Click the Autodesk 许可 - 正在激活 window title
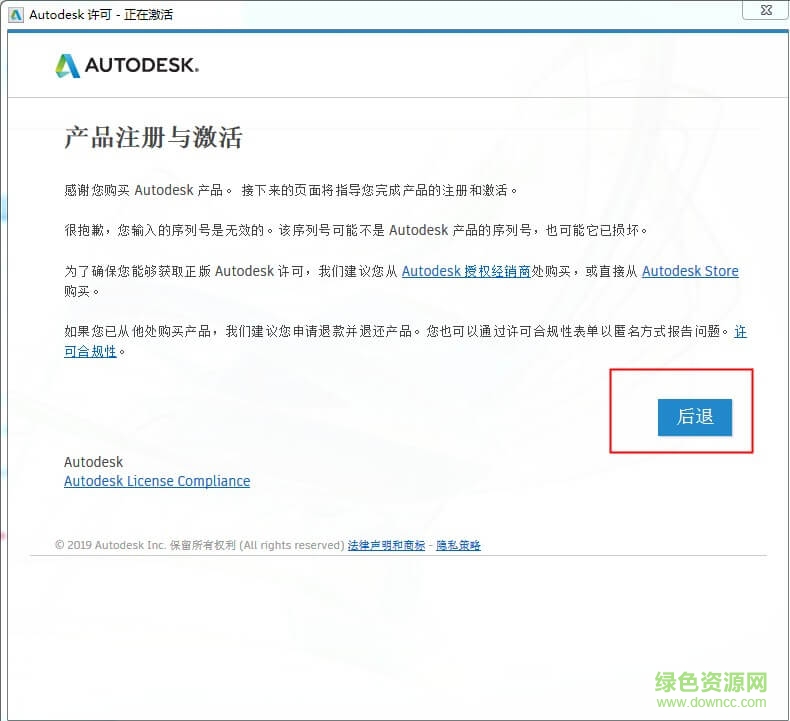This screenshot has width=790, height=721. [x=101, y=15]
